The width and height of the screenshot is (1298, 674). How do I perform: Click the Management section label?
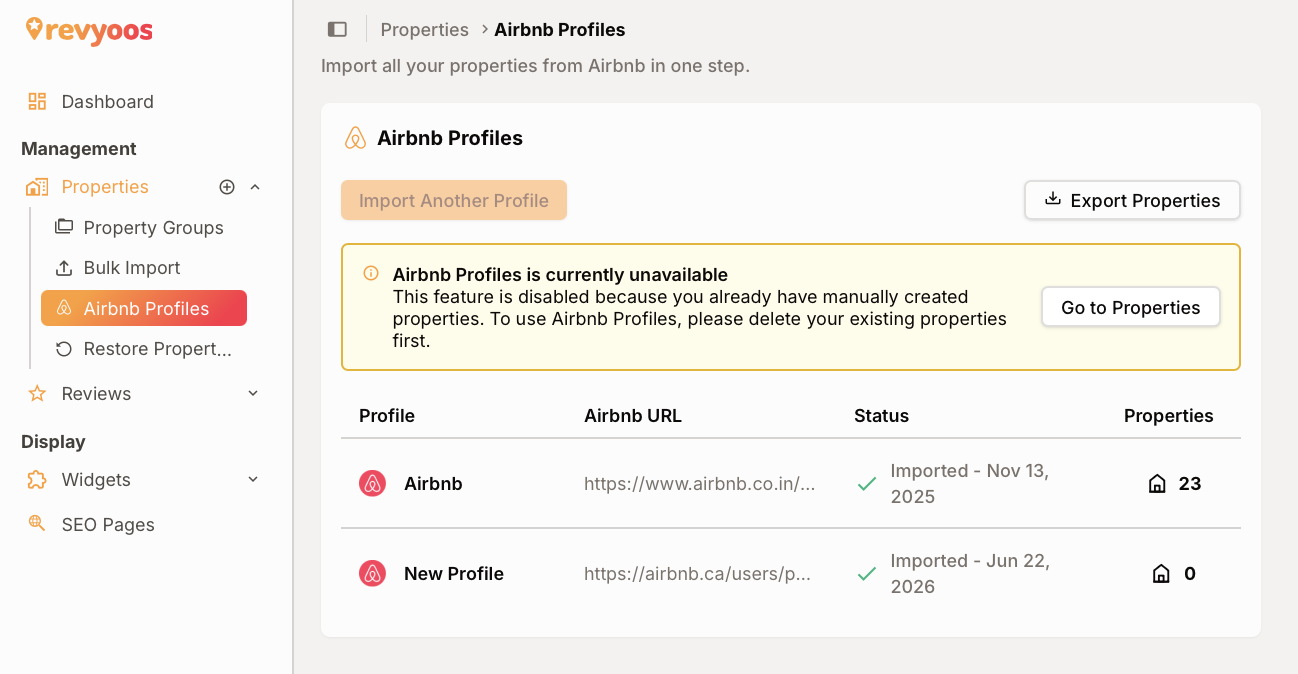[79, 149]
